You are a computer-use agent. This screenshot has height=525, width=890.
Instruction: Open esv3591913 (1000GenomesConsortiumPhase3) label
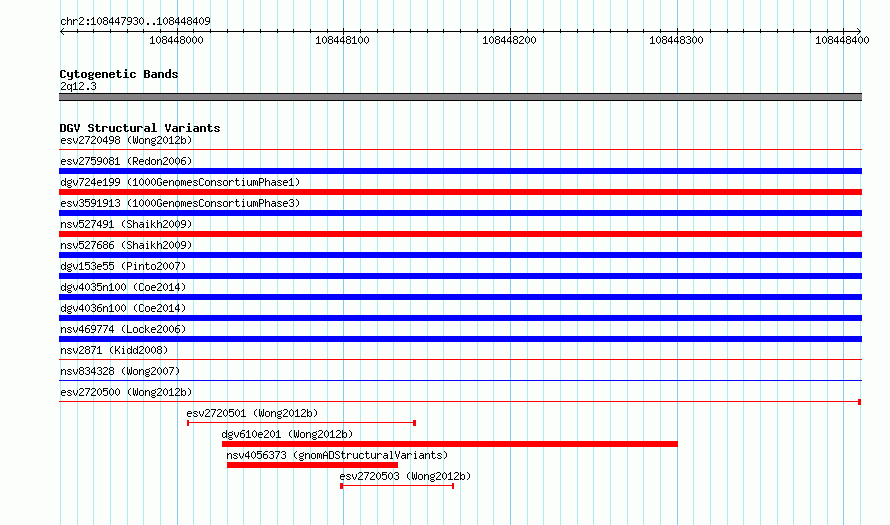[x=180, y=203]
